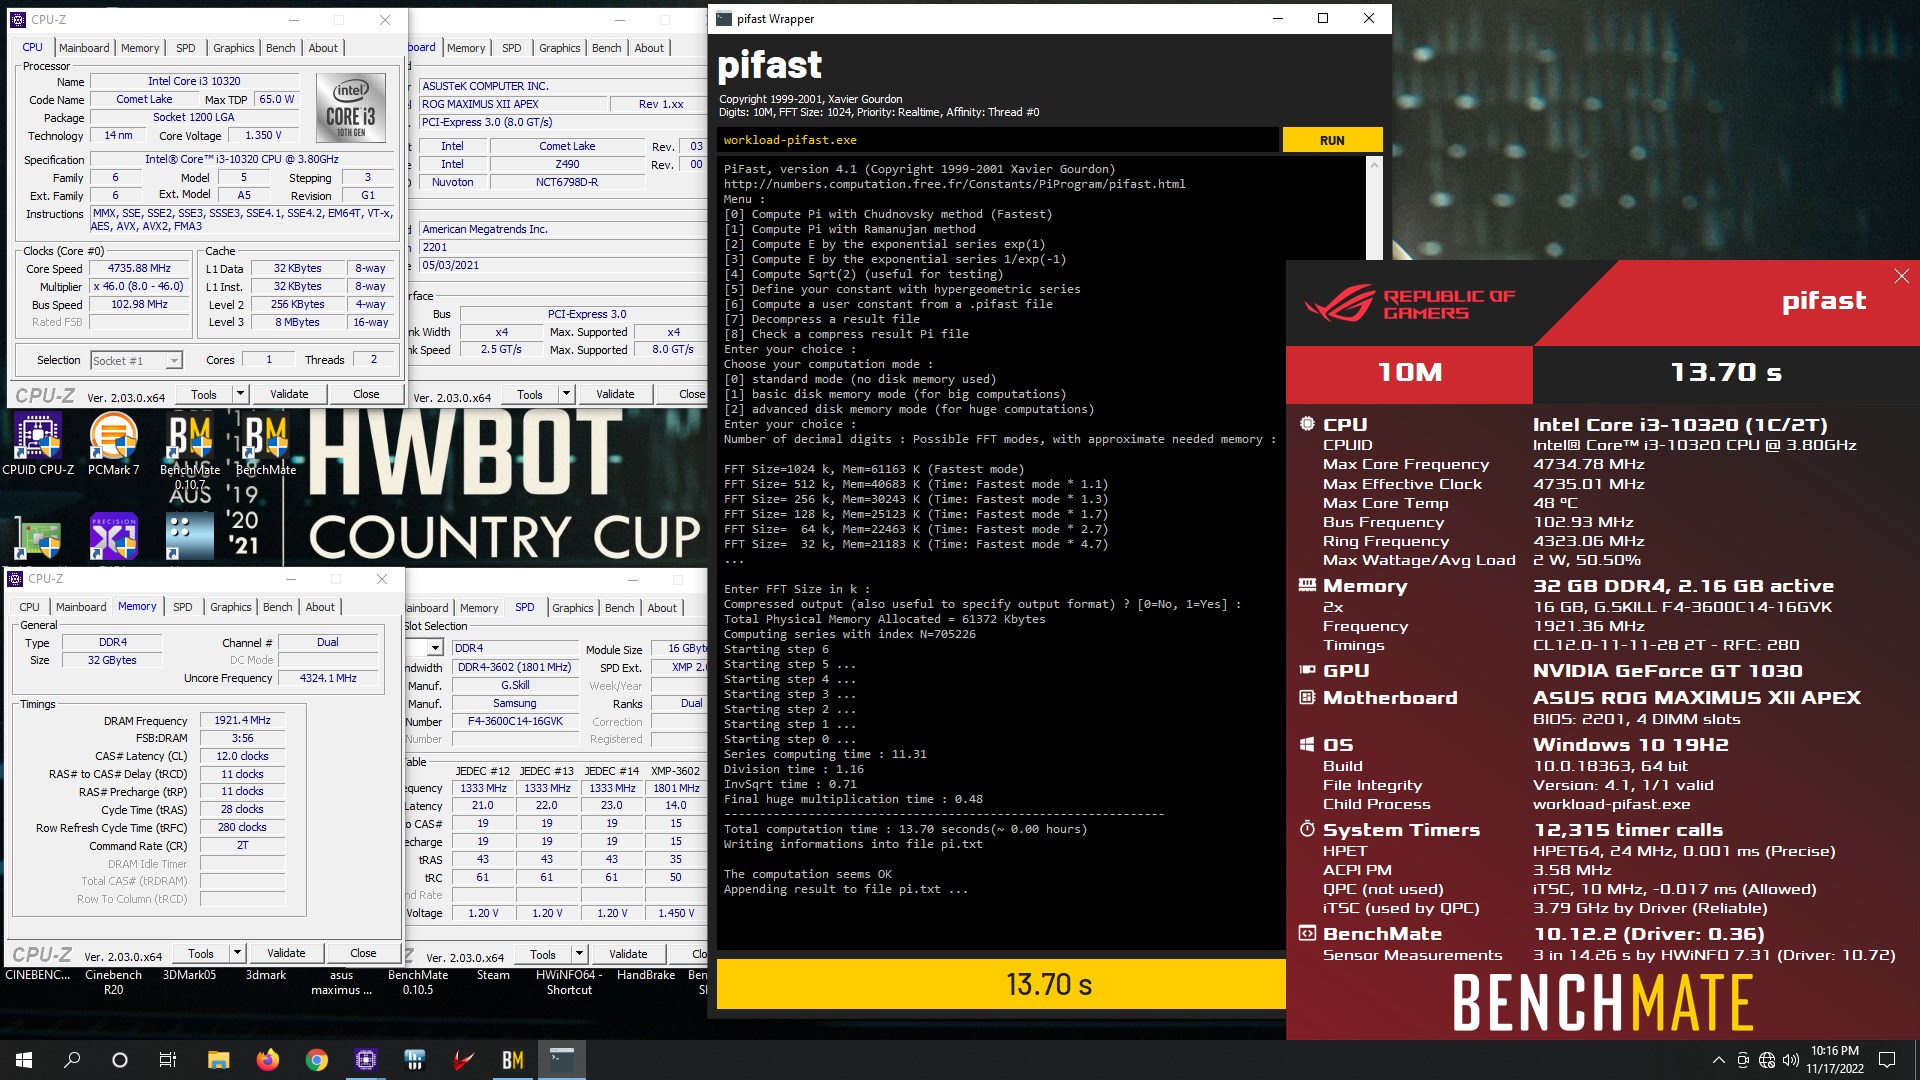Open the Windows Start menu
1920x1080 pixels.
tap(24, 1060)
